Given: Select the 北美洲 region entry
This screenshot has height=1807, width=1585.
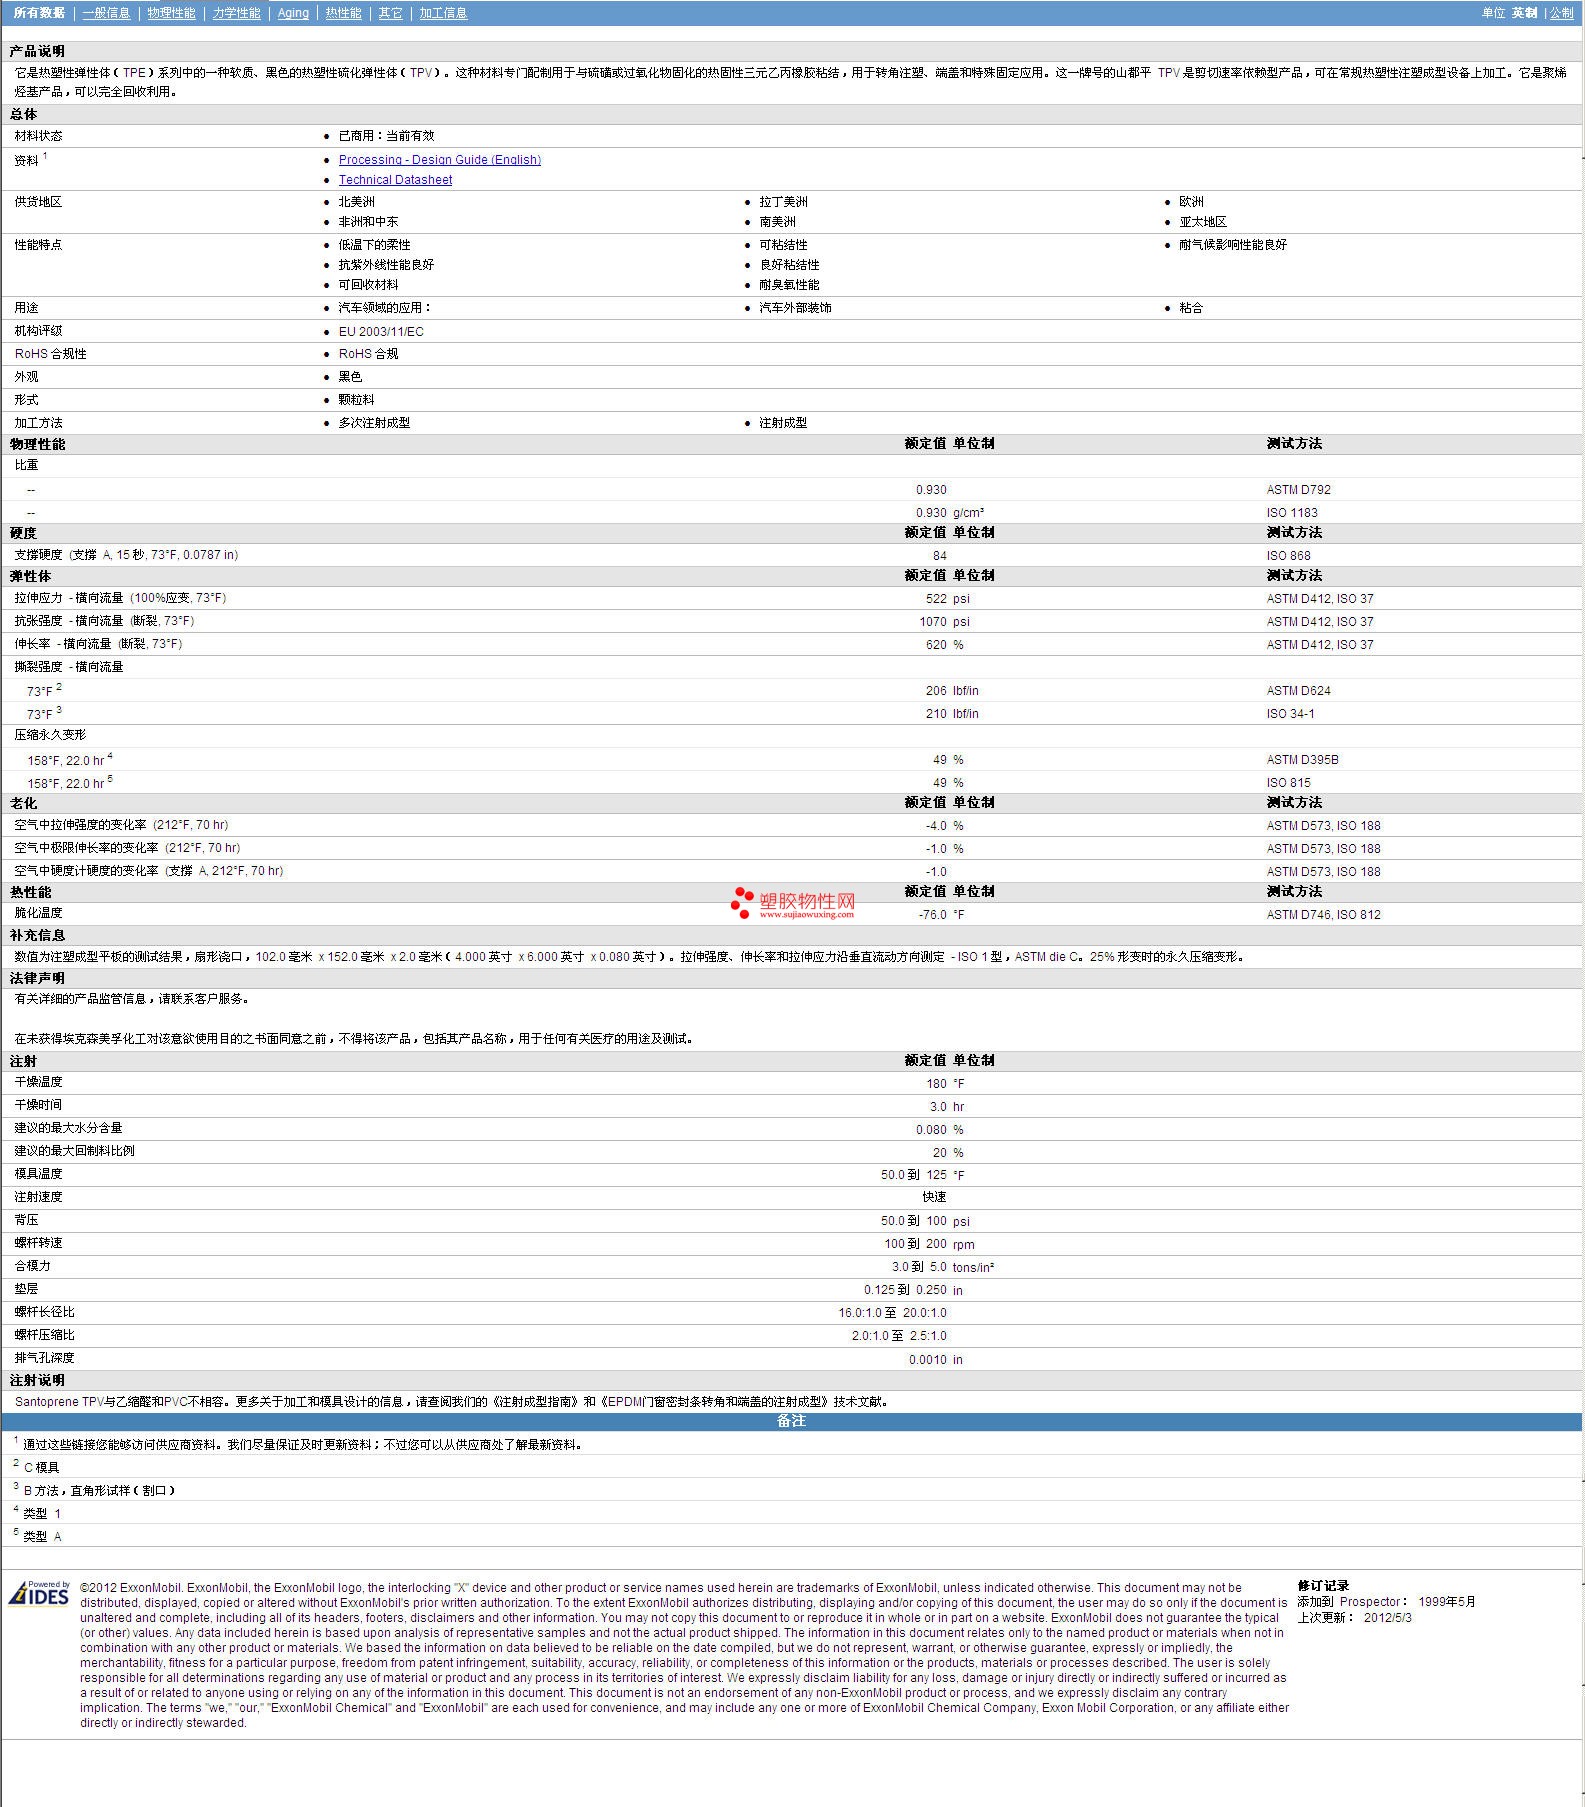Looking at the screenshot, I should [x=356, y=202].
